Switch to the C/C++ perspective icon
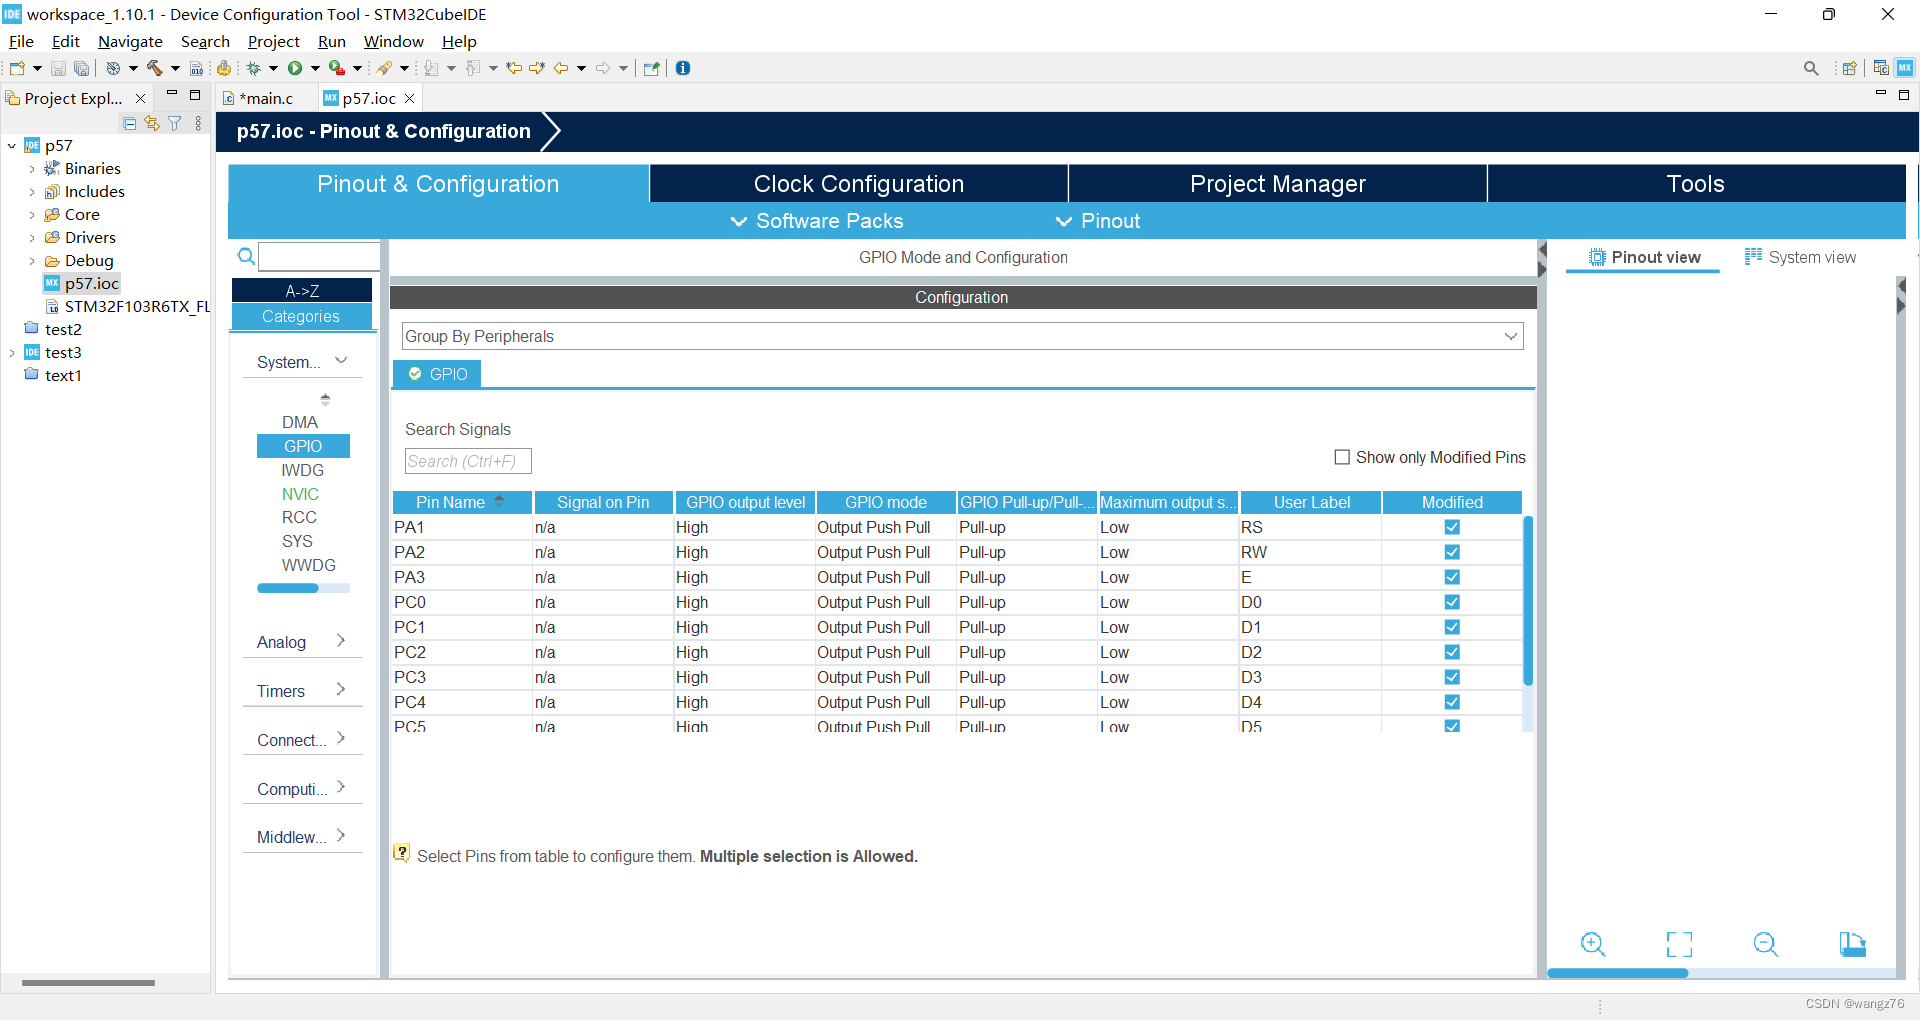1920x1020 pixels. click(1881, 68)
